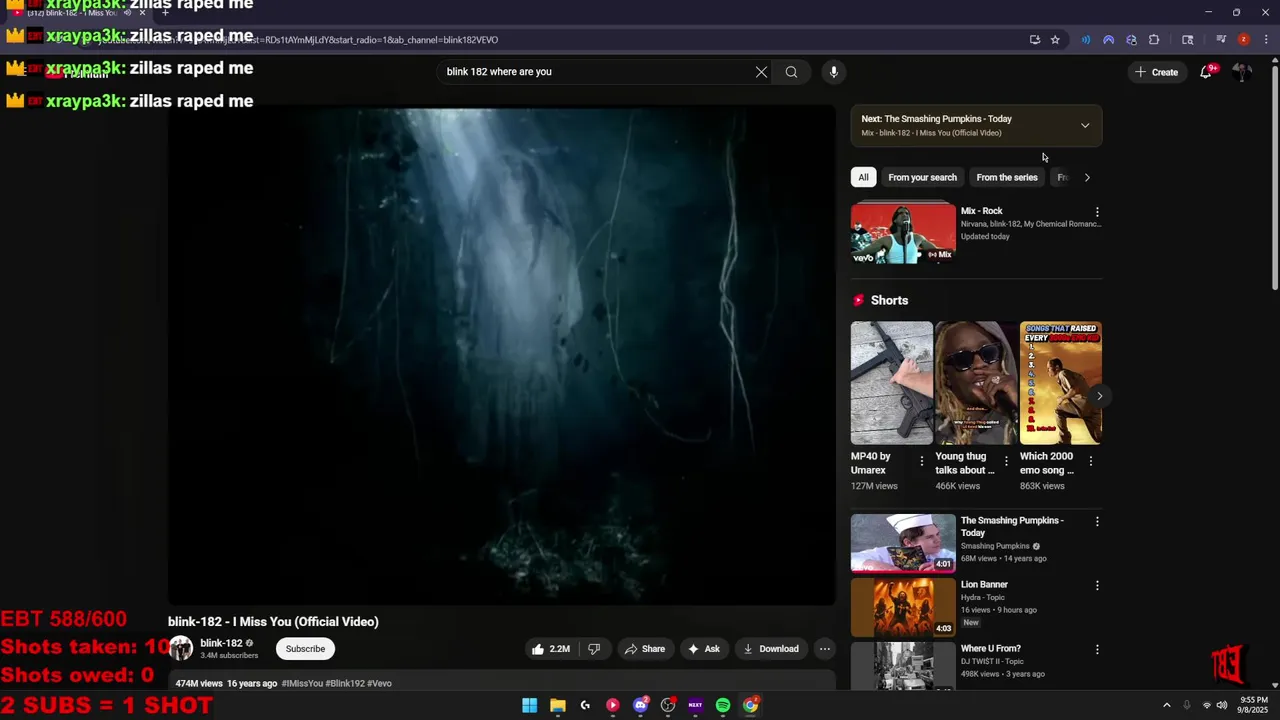Click the video player to pause
1280x720 pixels.
coord(501,355)
